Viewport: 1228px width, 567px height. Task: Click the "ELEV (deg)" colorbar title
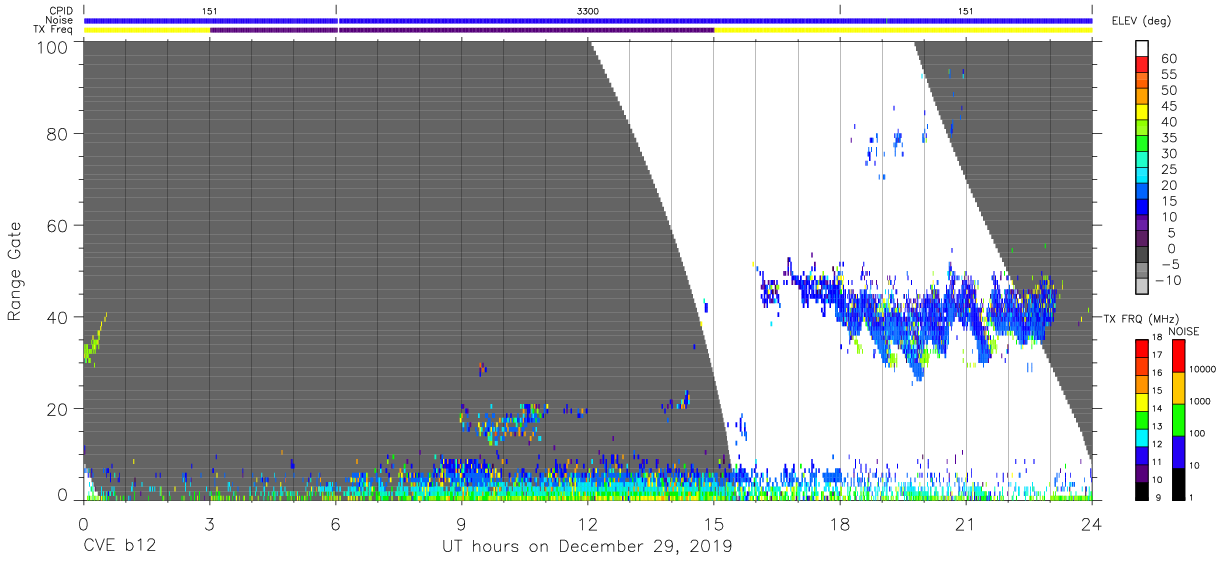point(1142,21)
